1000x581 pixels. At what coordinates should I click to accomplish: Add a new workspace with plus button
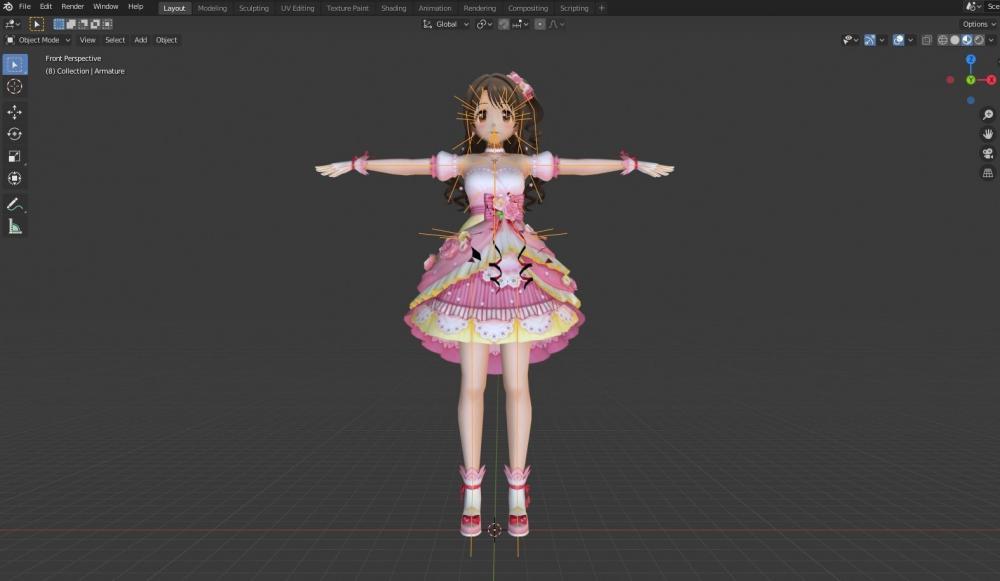tap(601, 8)
